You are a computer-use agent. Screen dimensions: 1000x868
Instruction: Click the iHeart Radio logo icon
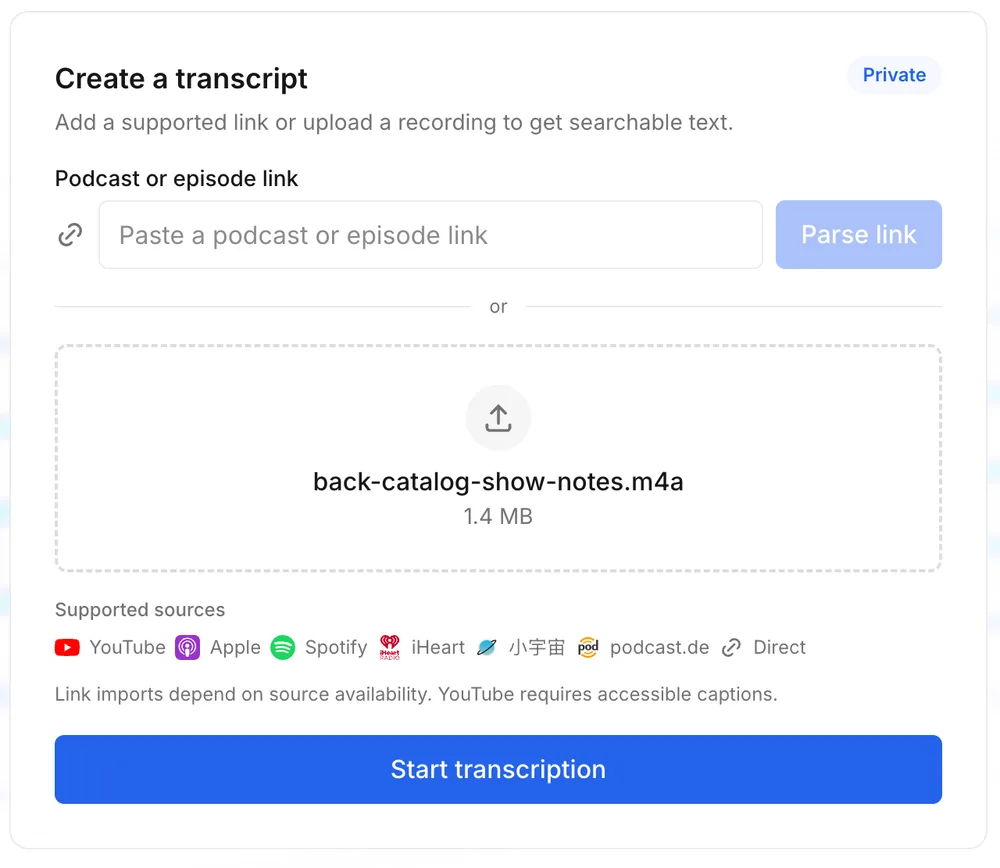click(x=390, y=647)
